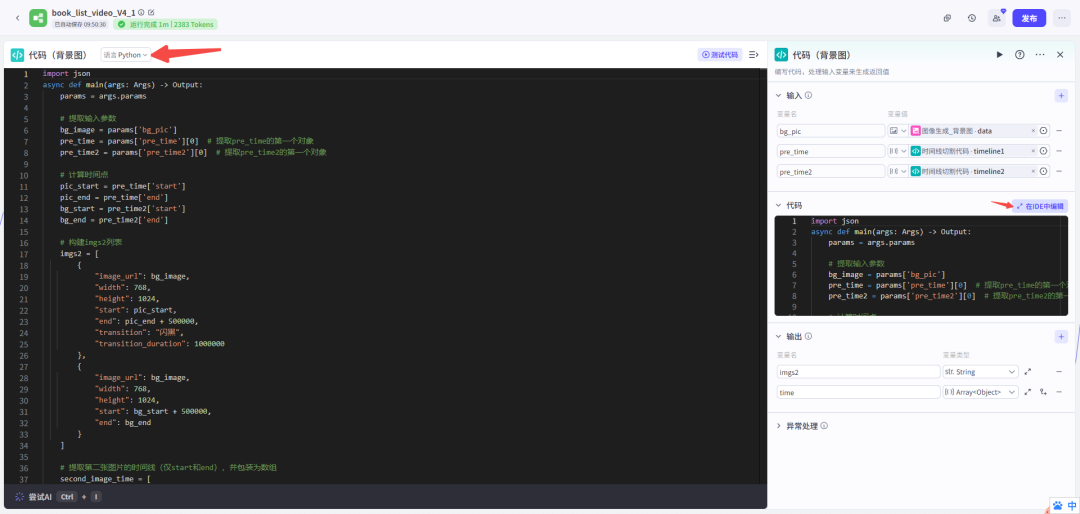Edit the workflow name with pencil icon
The height and width of the screenshot is (514, 1080).
click(152, 12)
